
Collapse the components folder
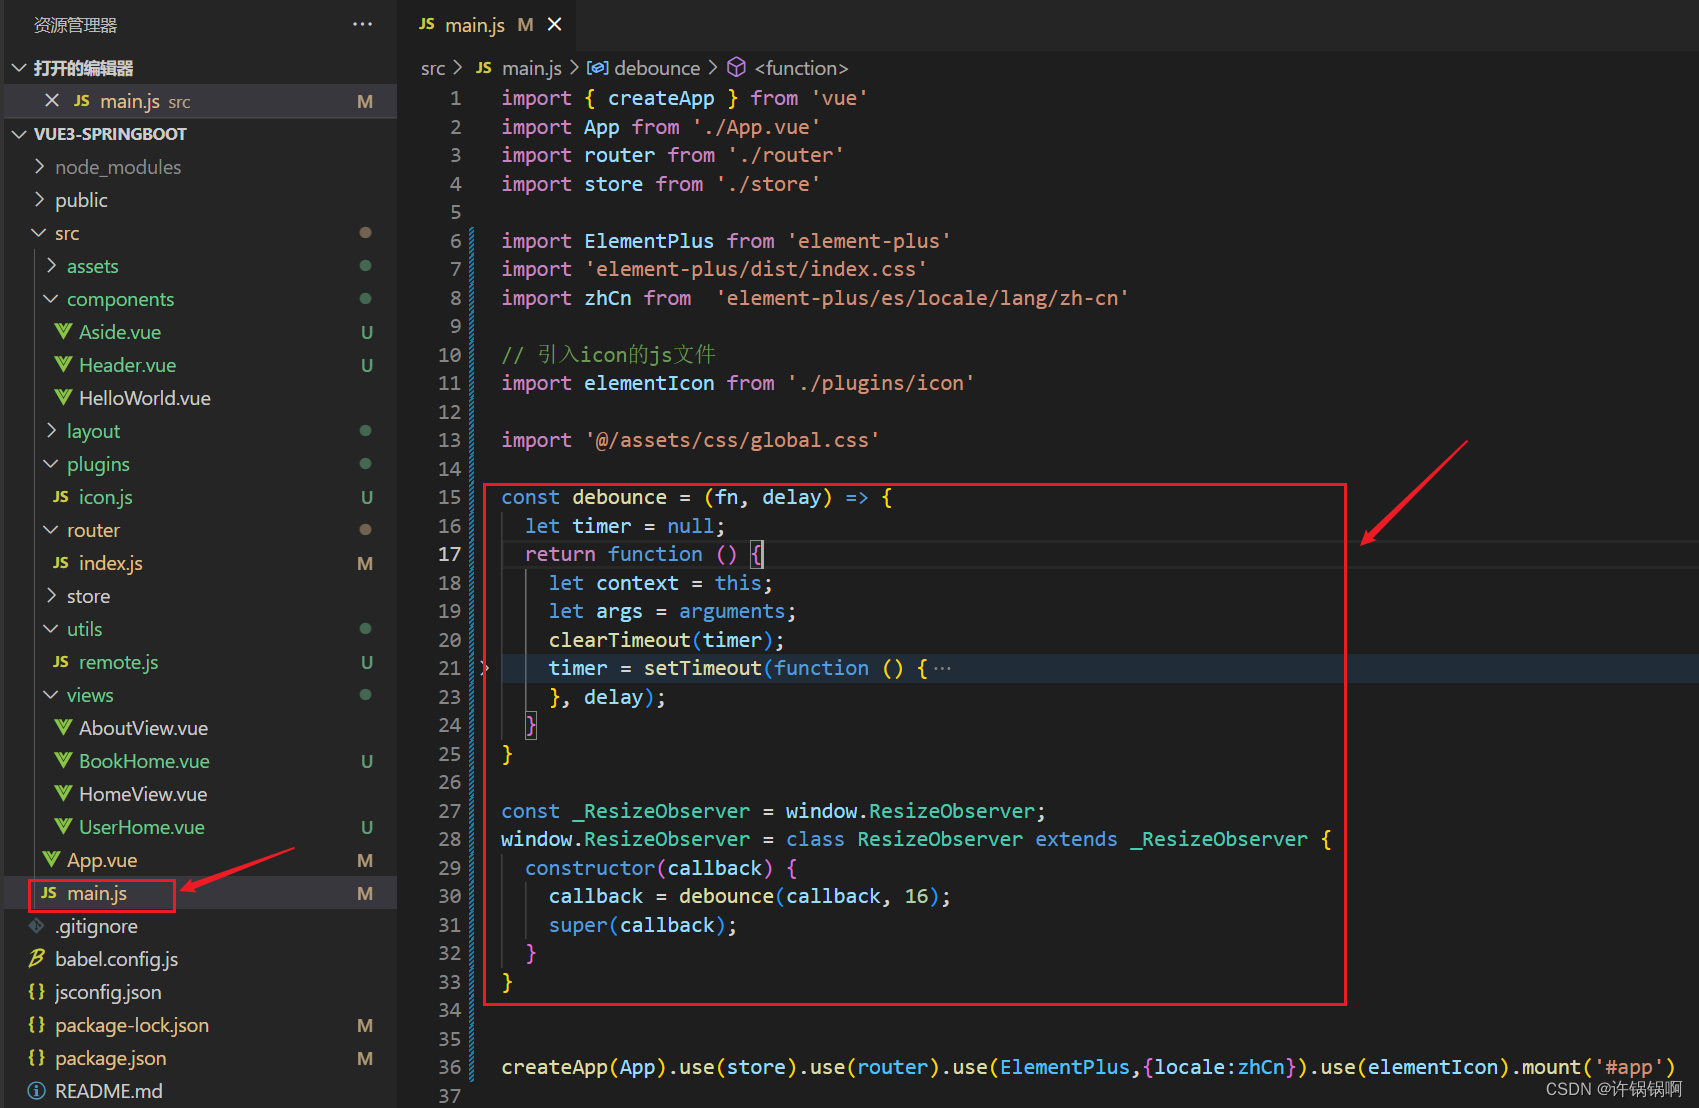coord(52,299)
